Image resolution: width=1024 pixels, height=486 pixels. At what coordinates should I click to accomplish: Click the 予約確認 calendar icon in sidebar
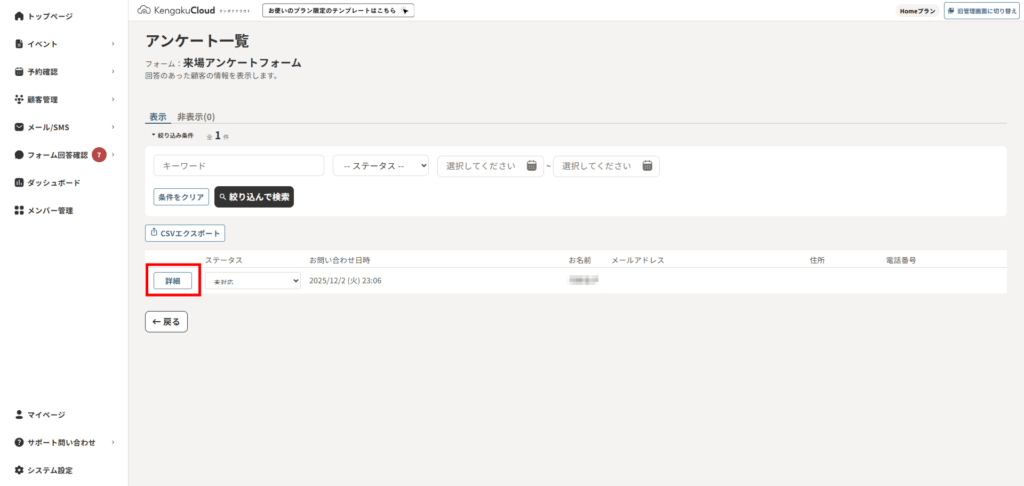(19, 72)
